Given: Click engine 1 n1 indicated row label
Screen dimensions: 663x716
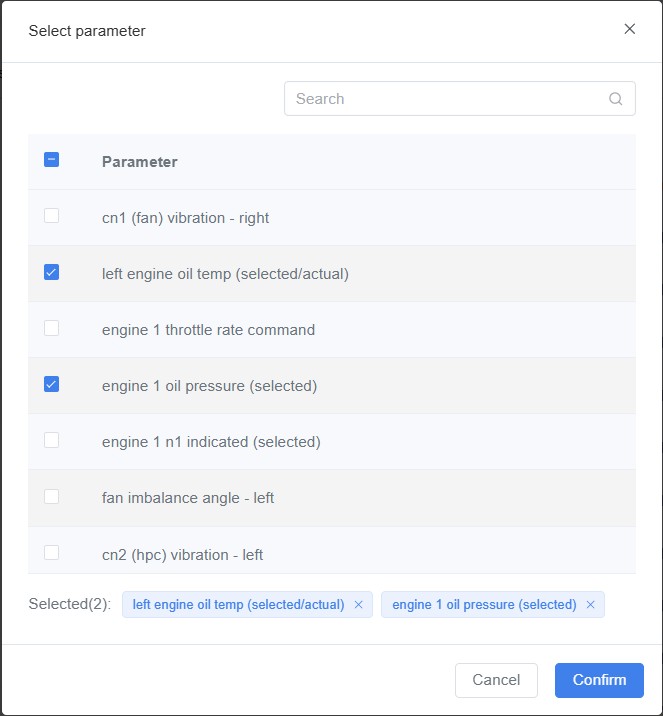Looking at the screenshot, I should [211, 442].
